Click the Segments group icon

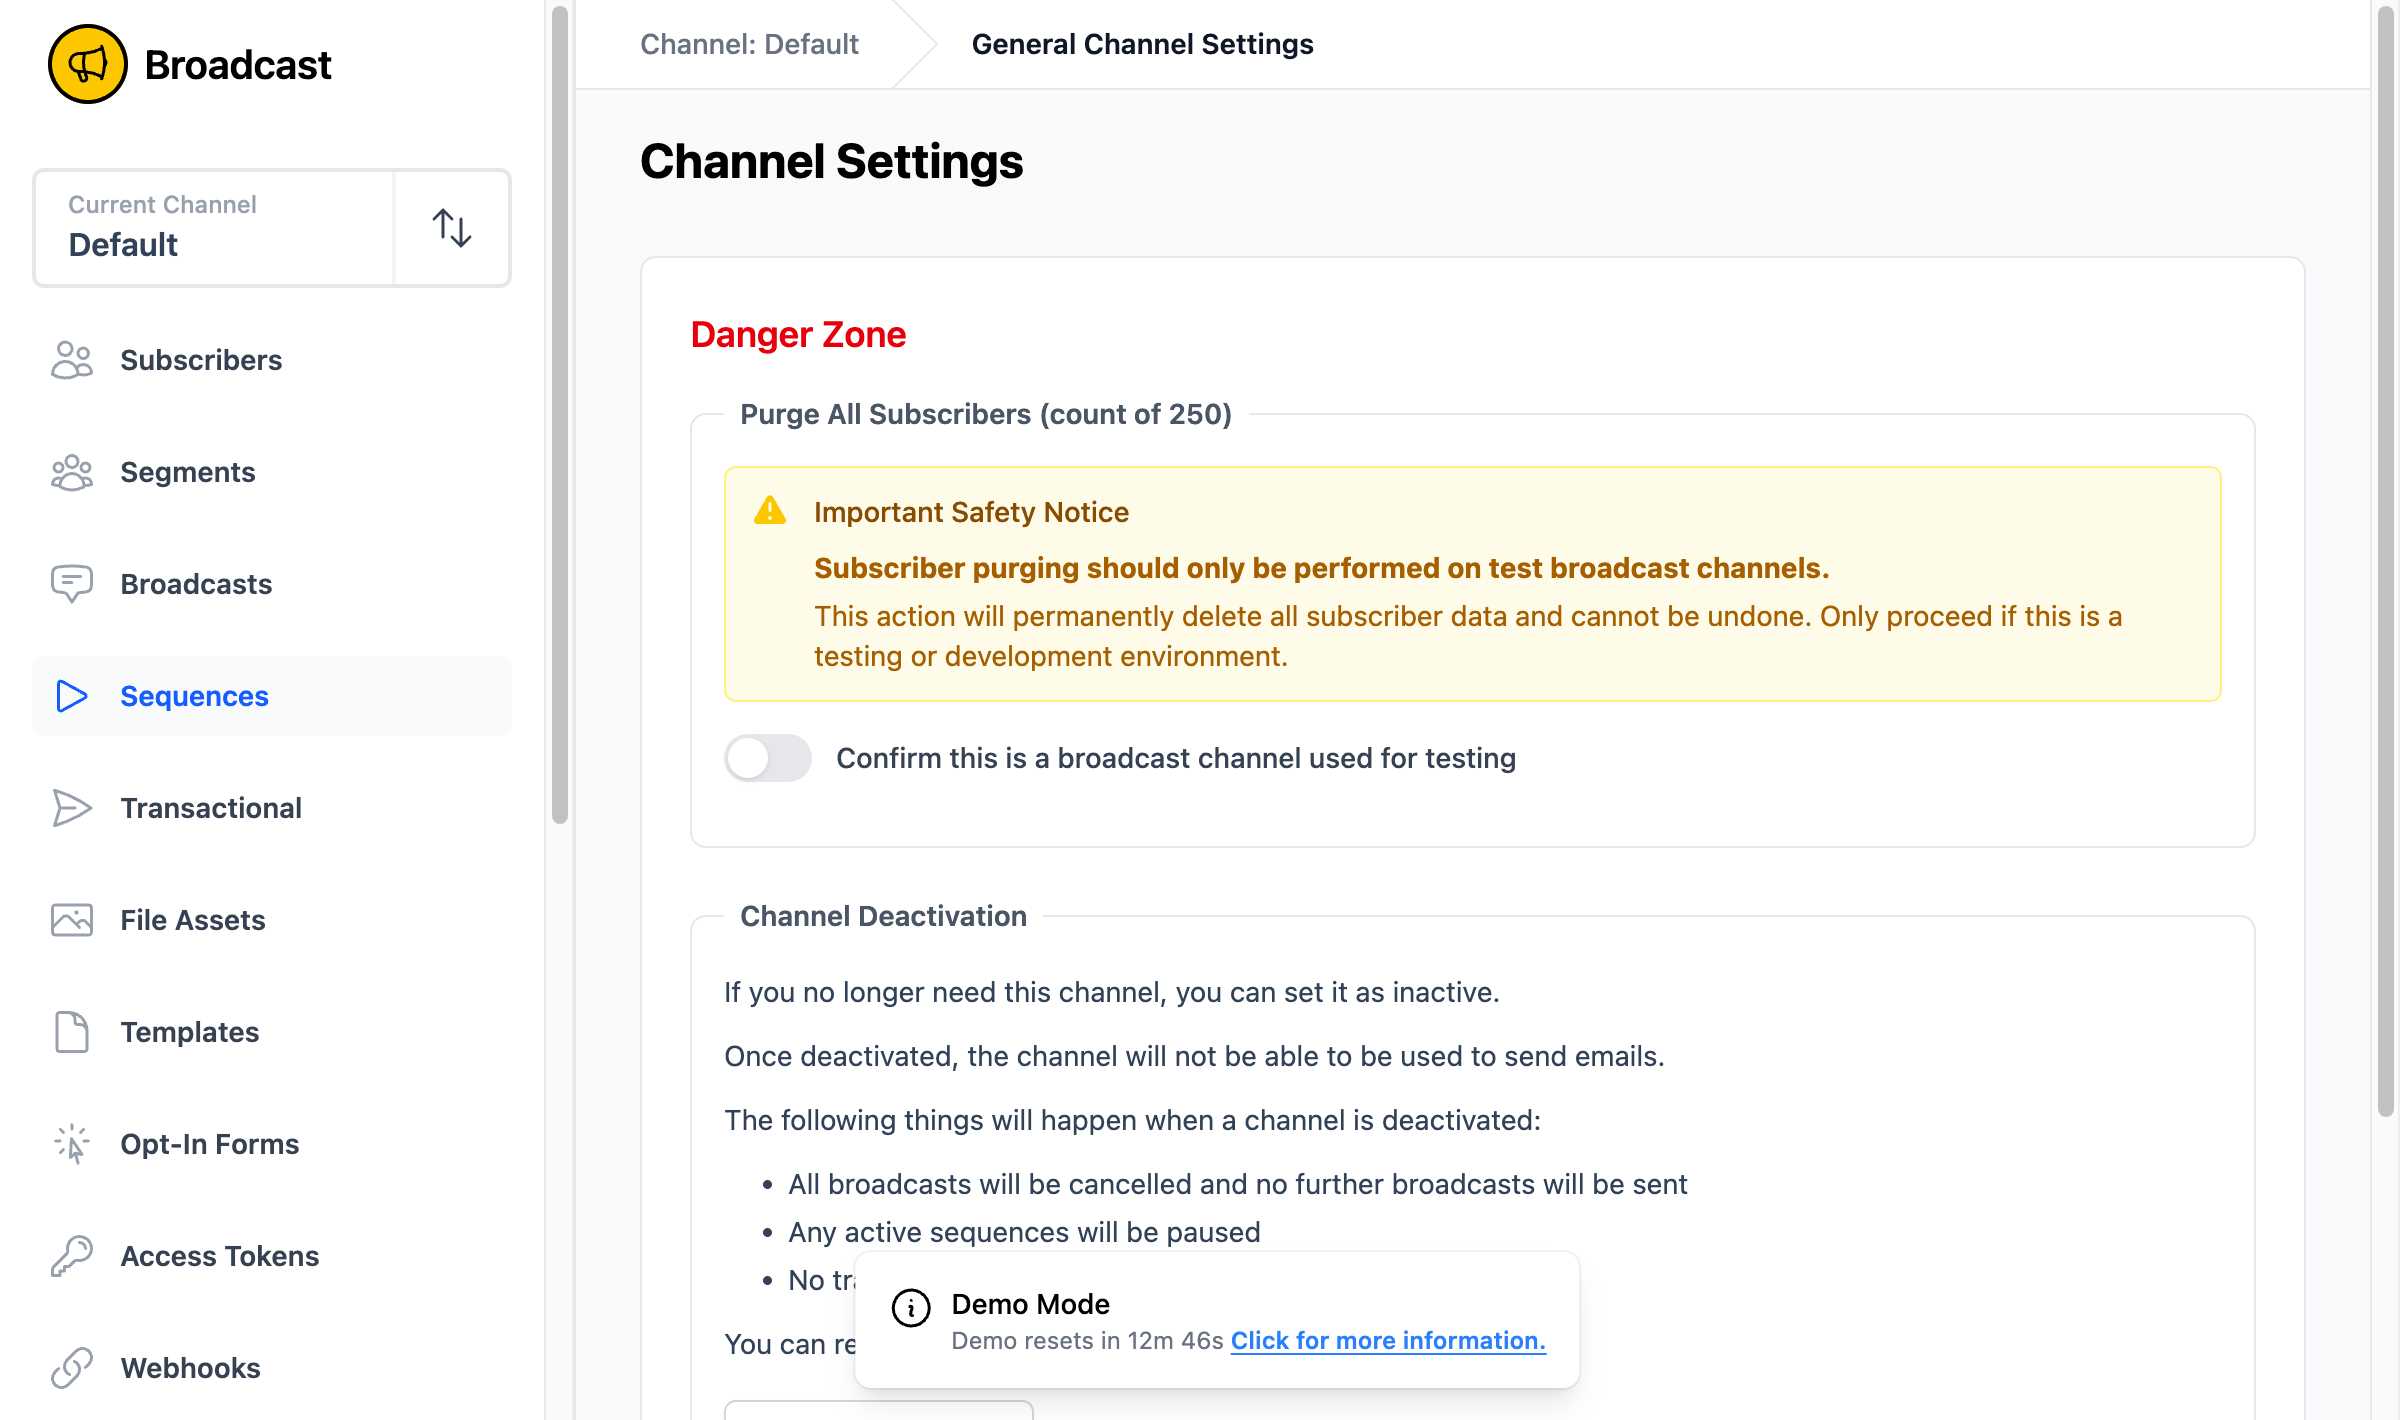(72, 472)
